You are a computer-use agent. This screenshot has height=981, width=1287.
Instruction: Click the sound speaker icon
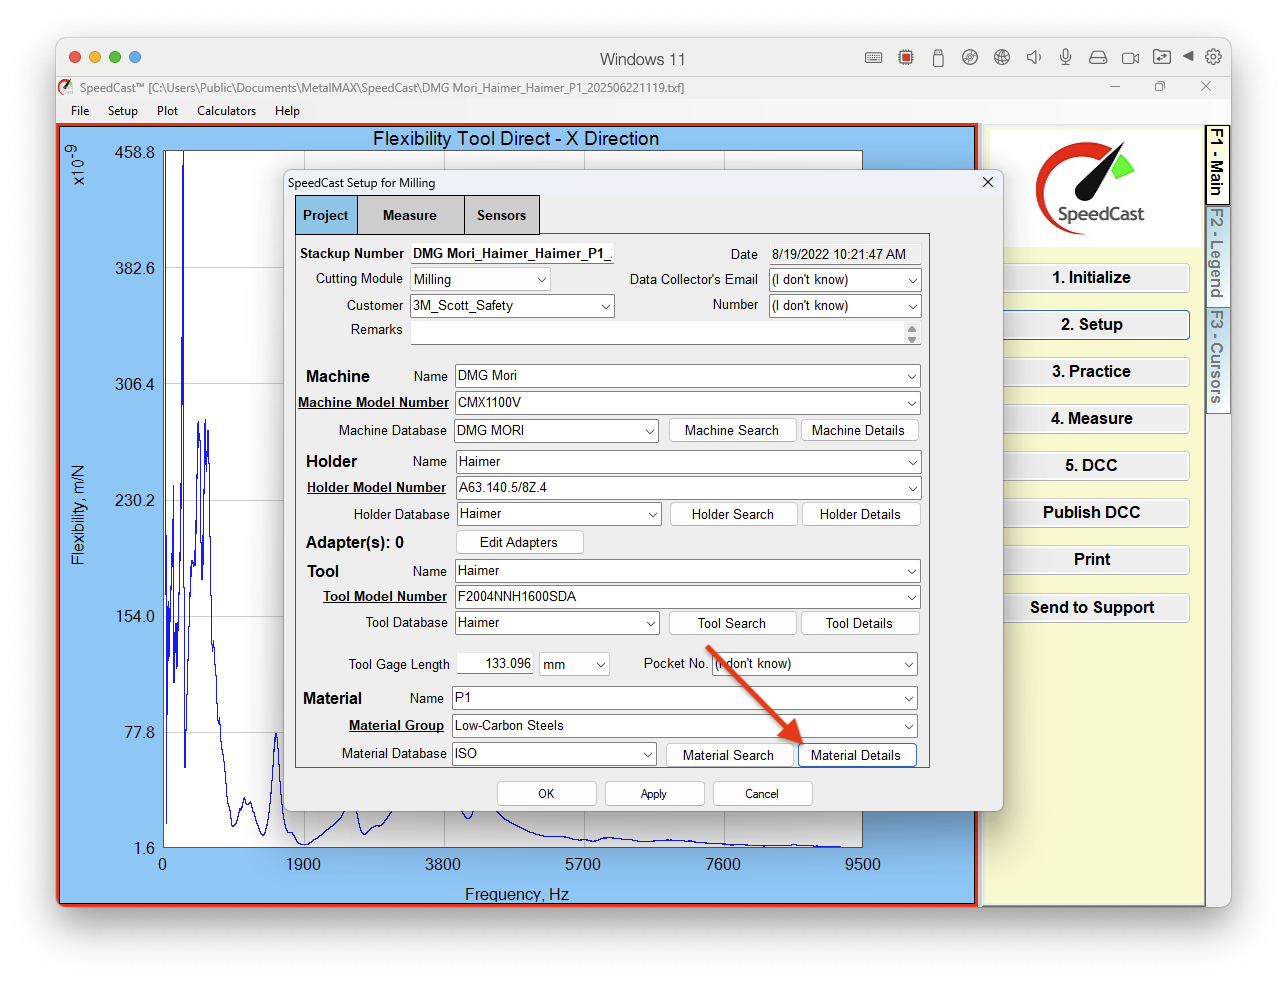click(1034, 58)
